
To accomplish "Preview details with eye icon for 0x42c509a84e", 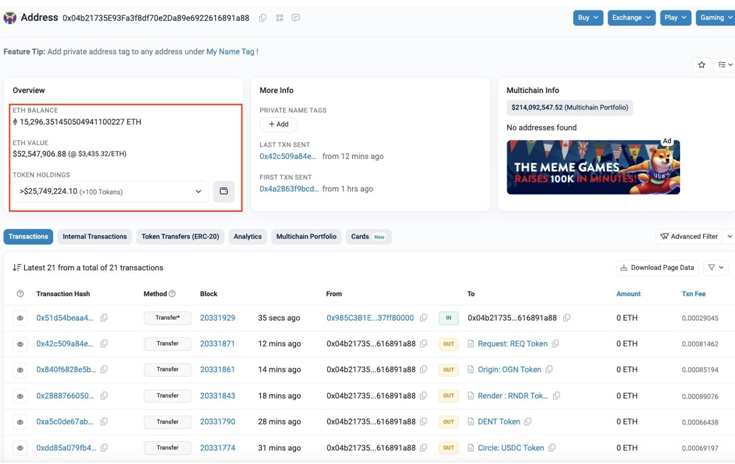I will [20, 344].
